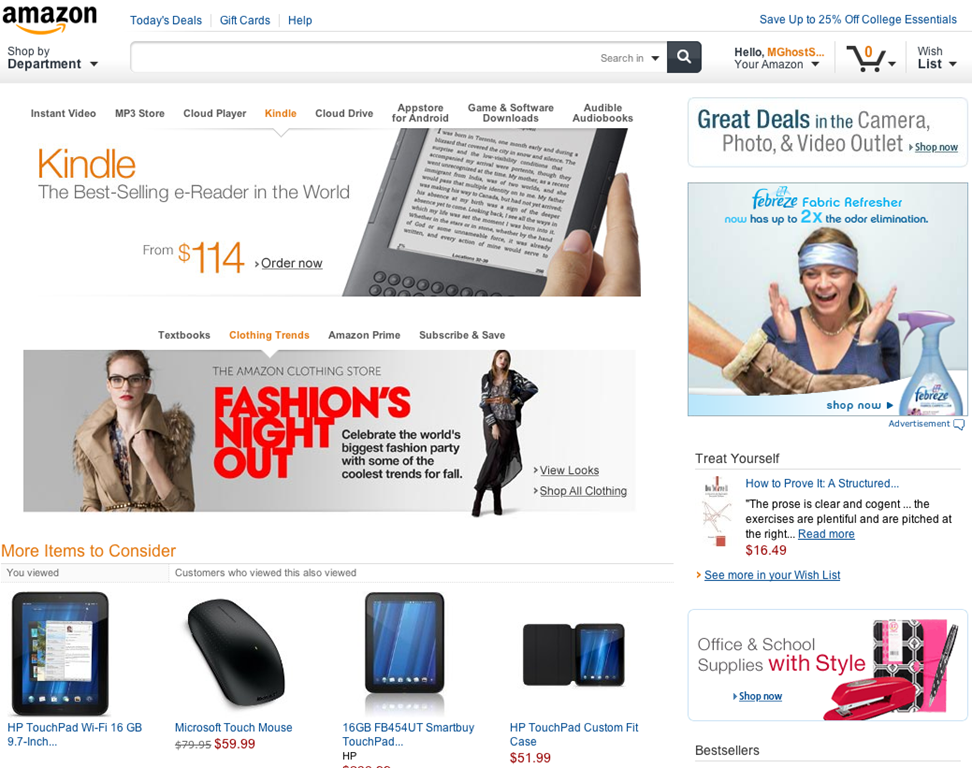Open the HP TouchPad Custom Fit Case image
Viewport: 972px width, 768px height.
coord(573,655)
